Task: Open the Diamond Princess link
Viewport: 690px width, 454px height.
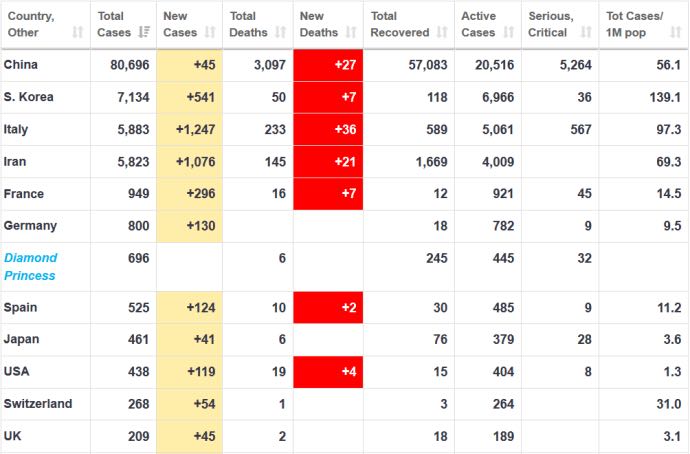Action: (31, 266)
